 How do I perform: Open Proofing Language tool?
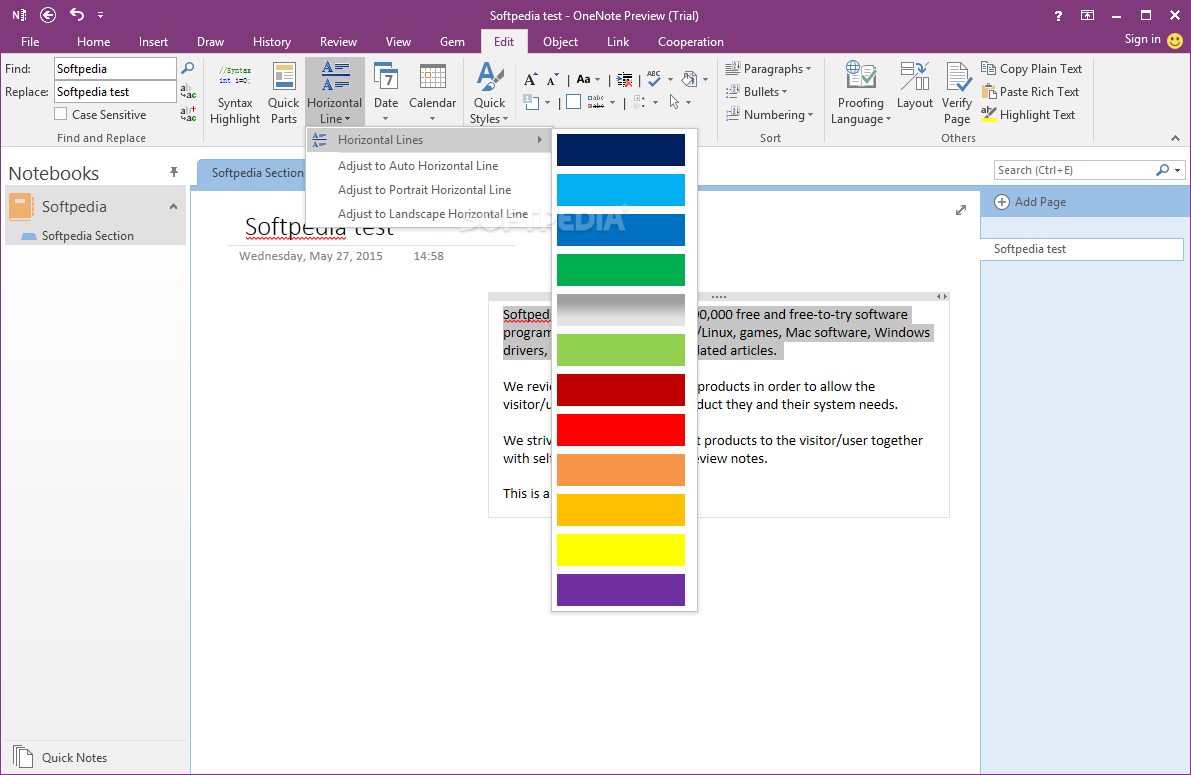click(x=861, y=94)
